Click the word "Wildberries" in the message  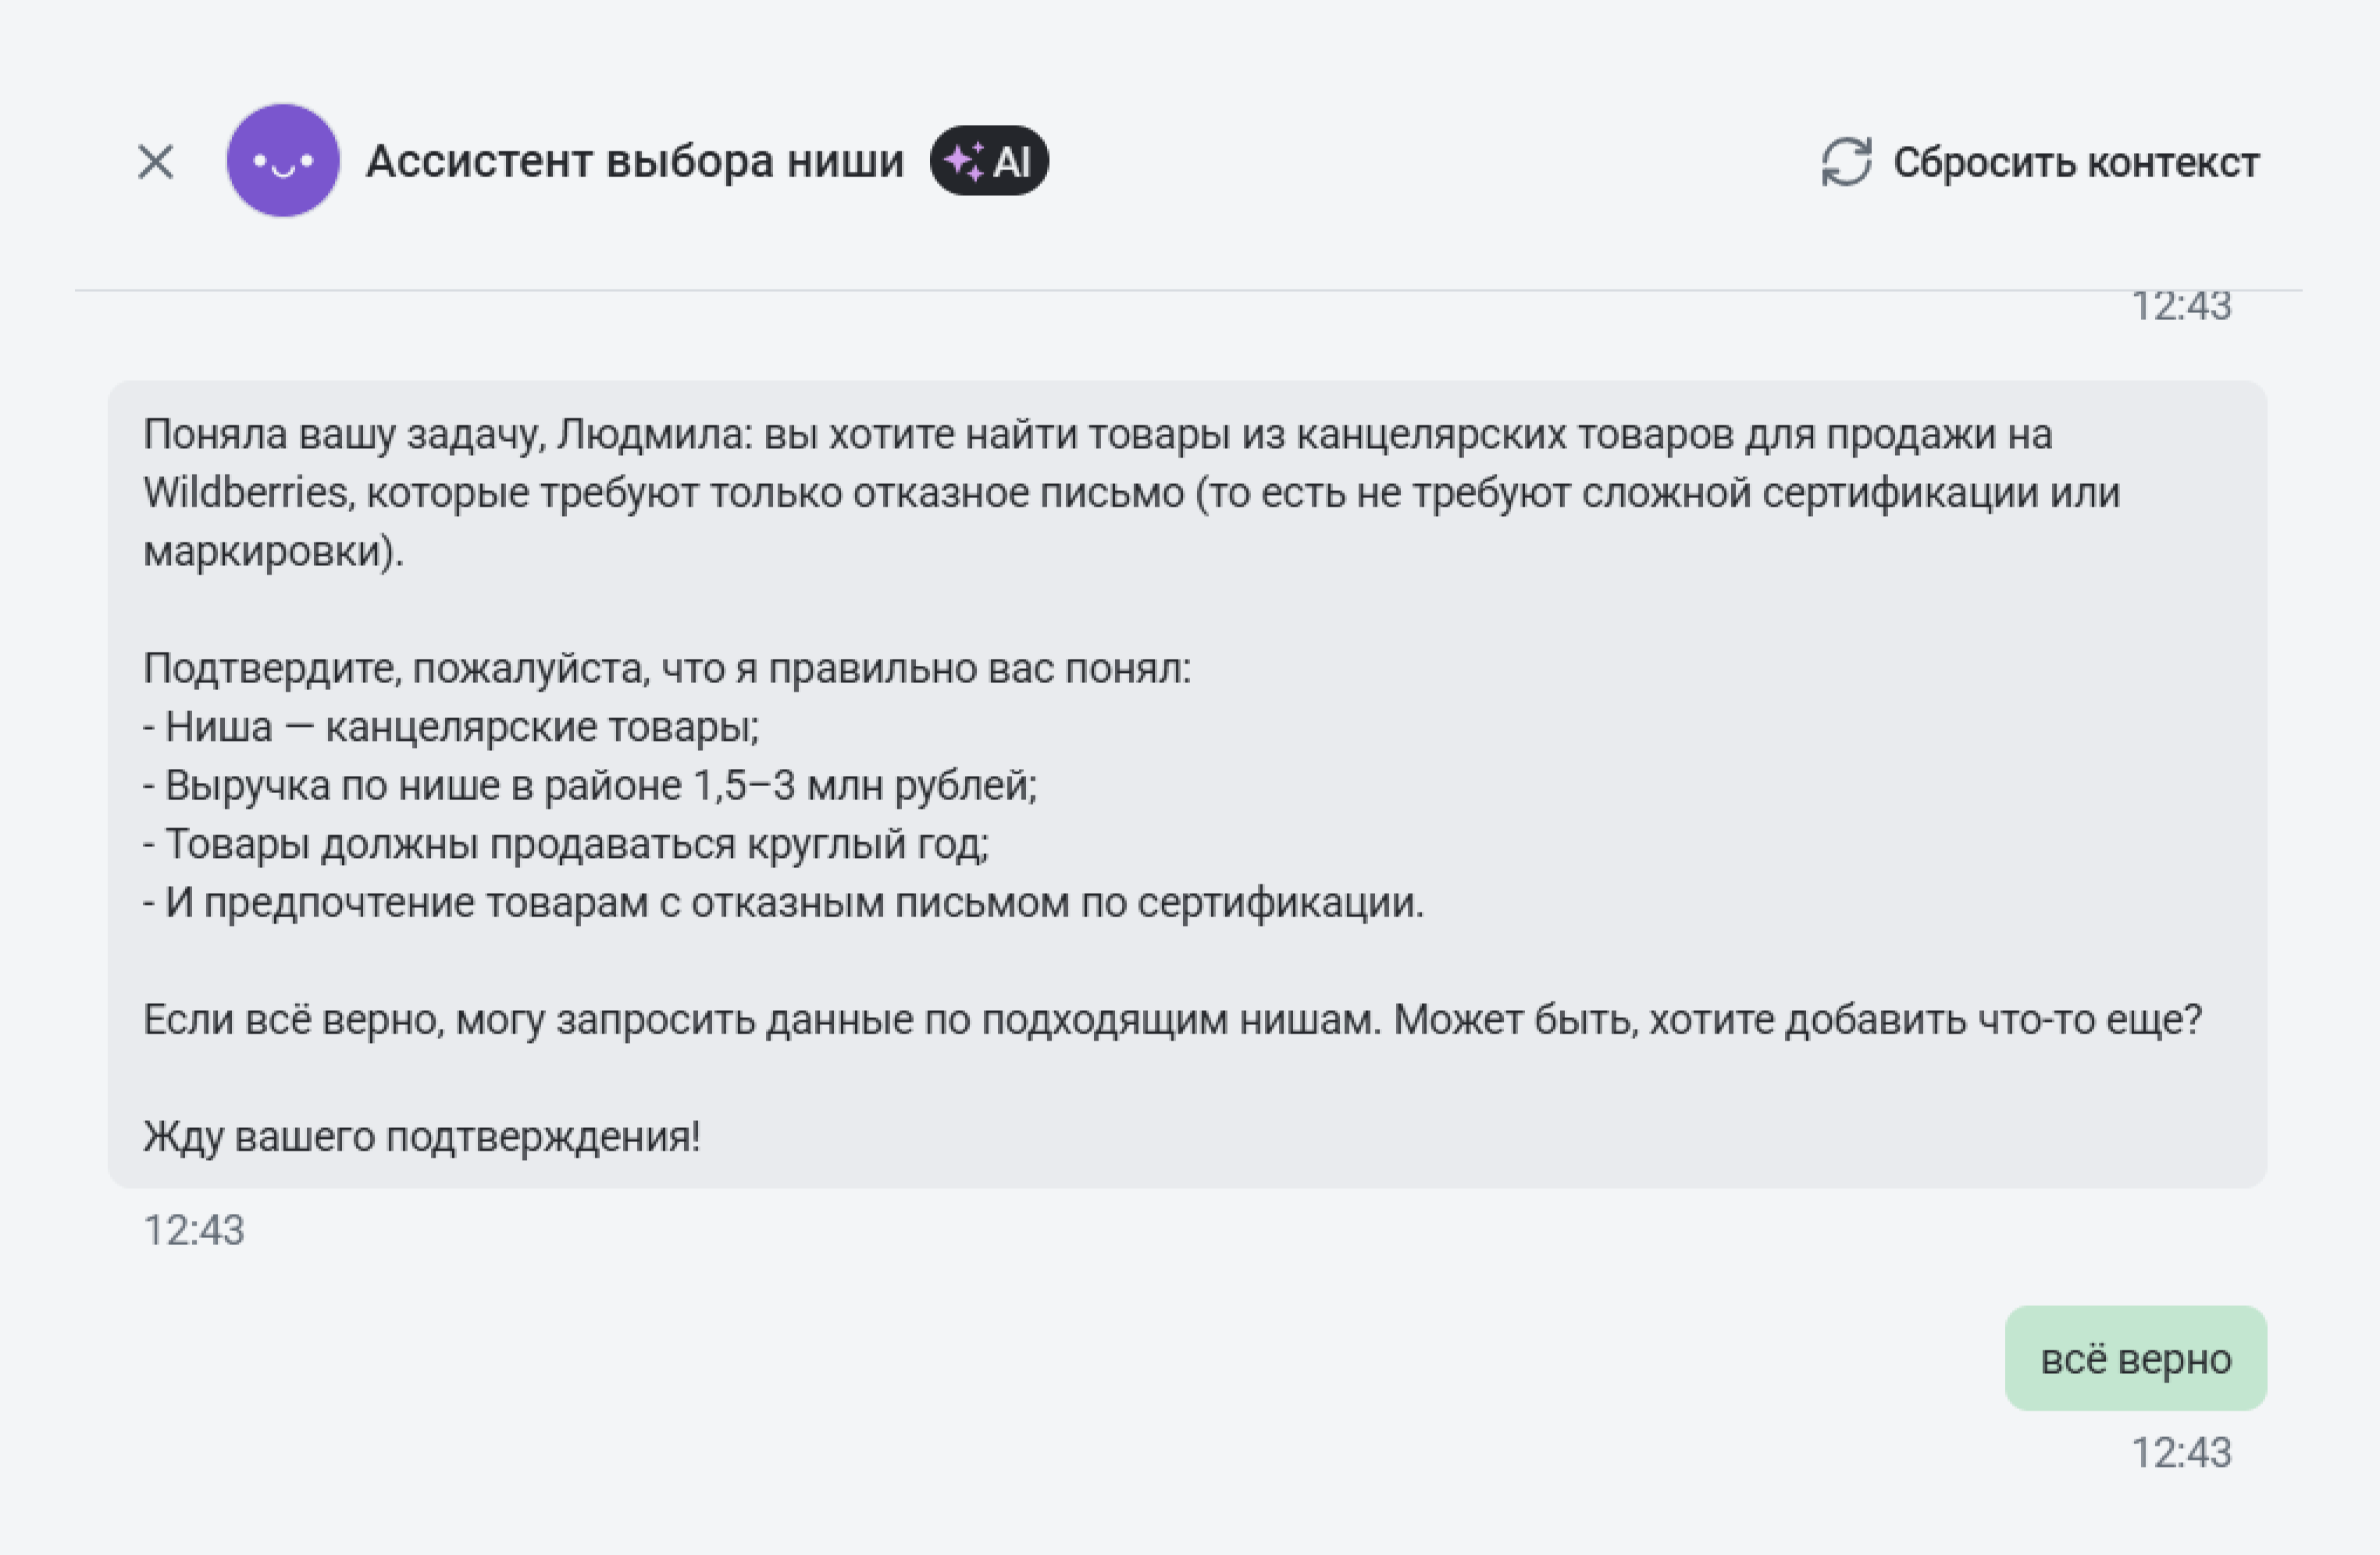(246, 493)
